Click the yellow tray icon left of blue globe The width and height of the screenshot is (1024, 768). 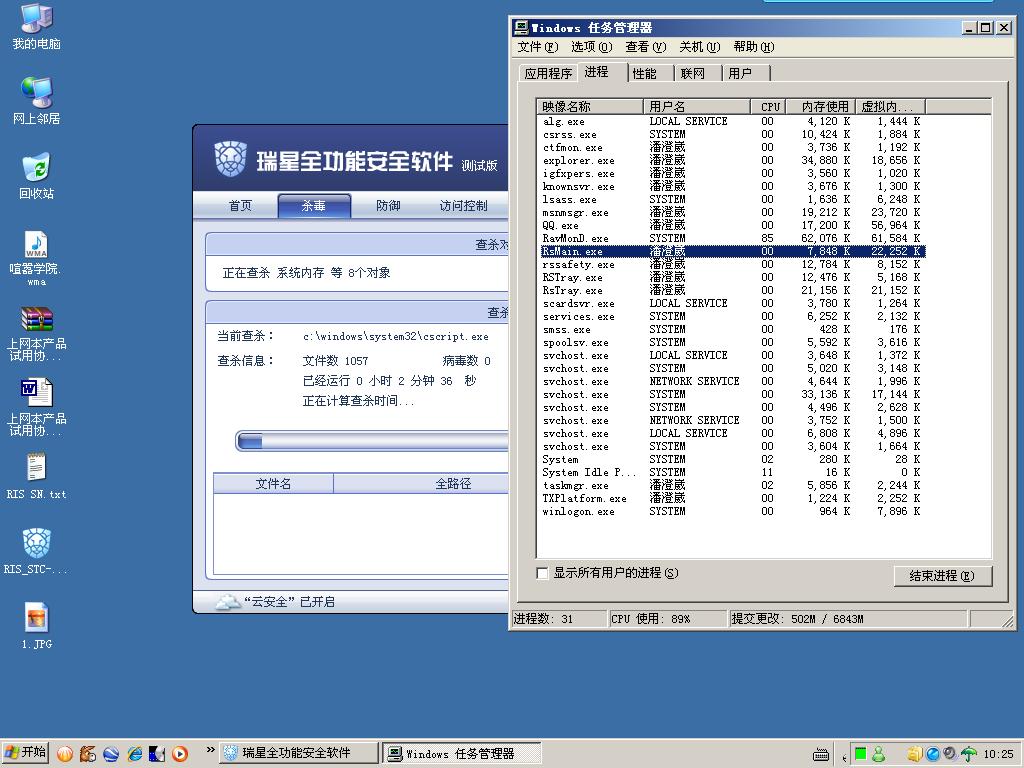(x=915, y=754)
